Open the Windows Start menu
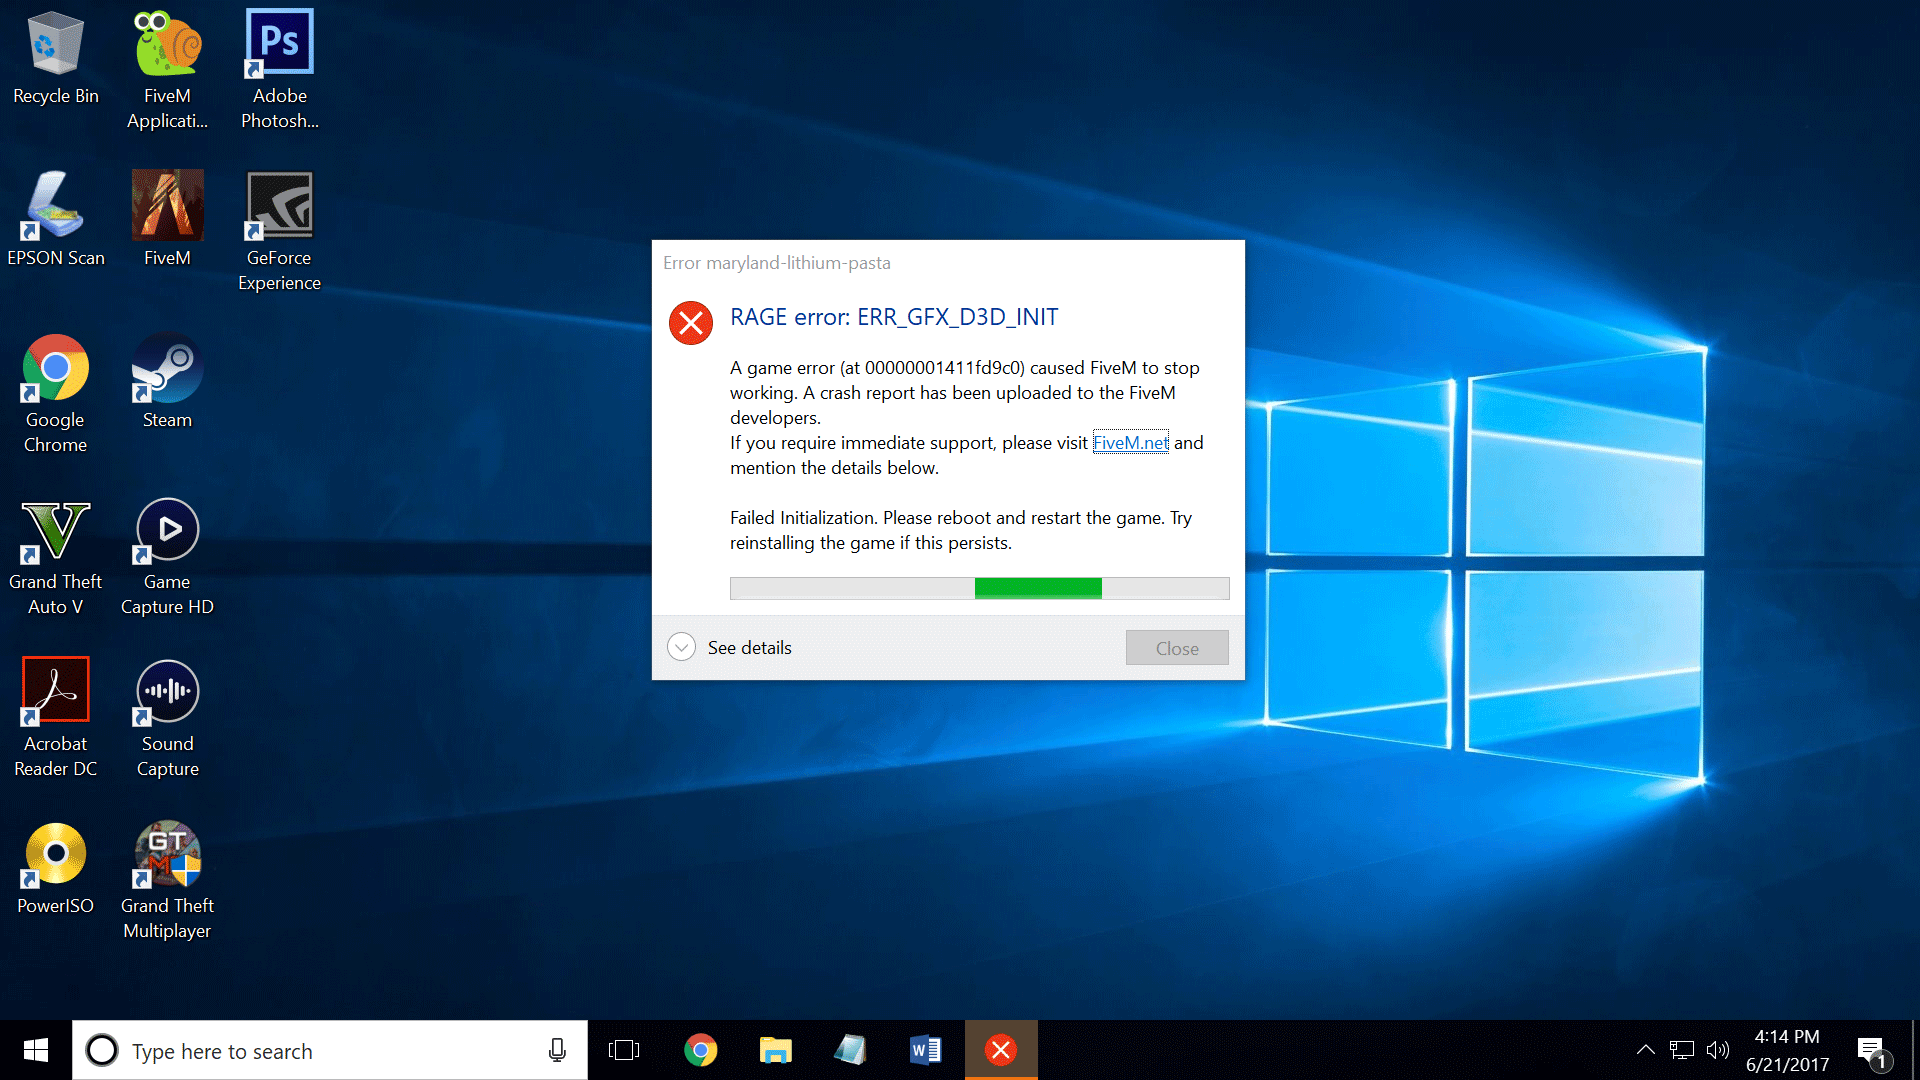This screenshot has height=1080, width=1920. point(36,1050)
